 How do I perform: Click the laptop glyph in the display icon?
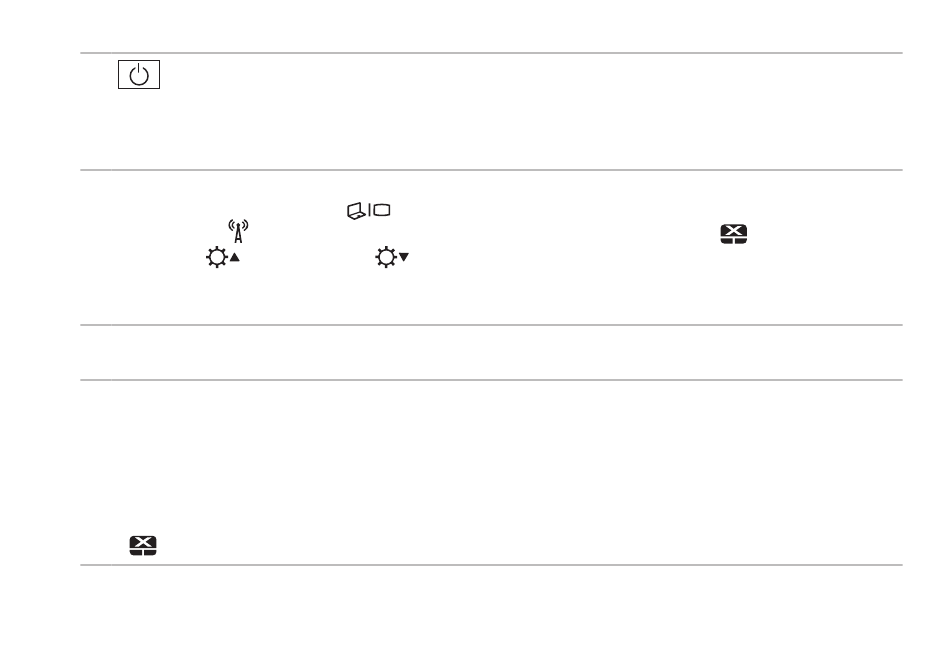click(x=356, y=211)
